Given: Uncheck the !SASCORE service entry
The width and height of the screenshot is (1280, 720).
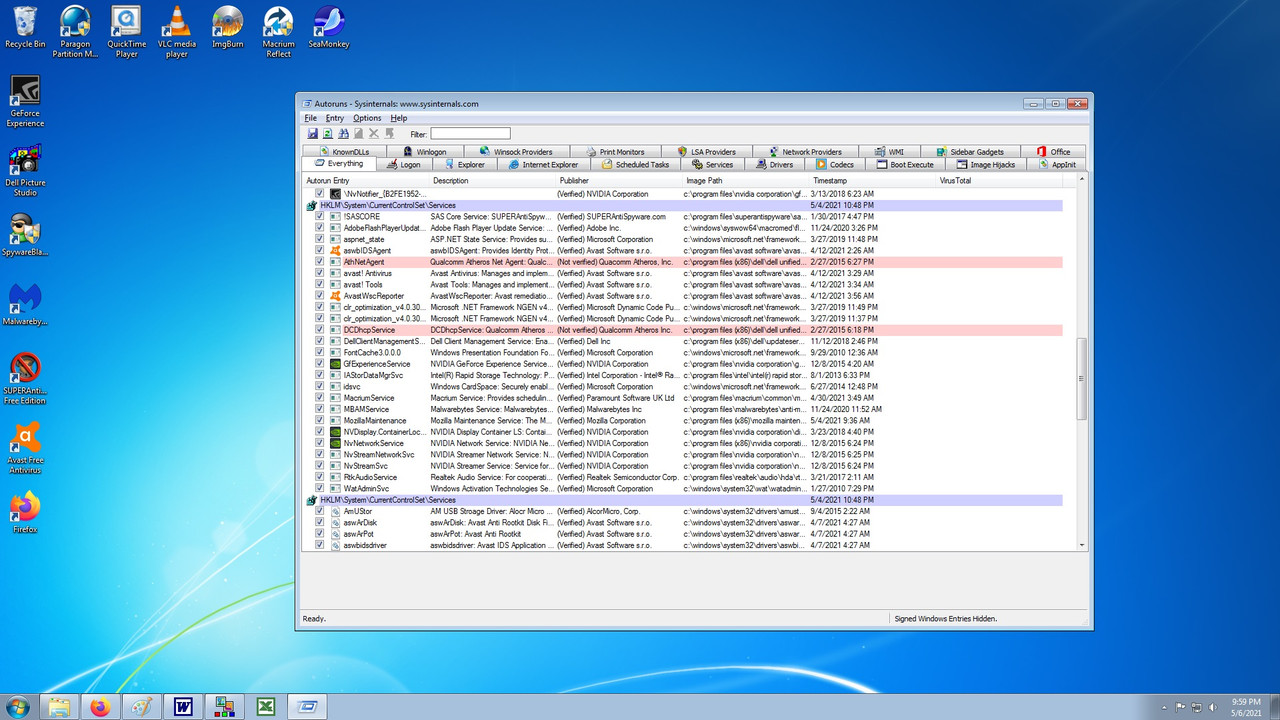Looking at the screenshot, I should pyautogui.click(x=320, y=216).
